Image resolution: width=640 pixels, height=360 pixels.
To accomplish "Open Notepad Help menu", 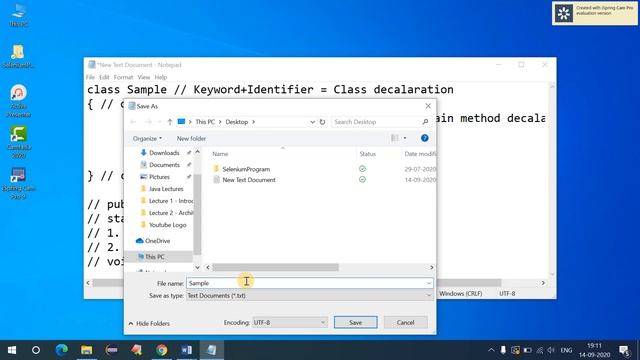I will click(161, 77).
